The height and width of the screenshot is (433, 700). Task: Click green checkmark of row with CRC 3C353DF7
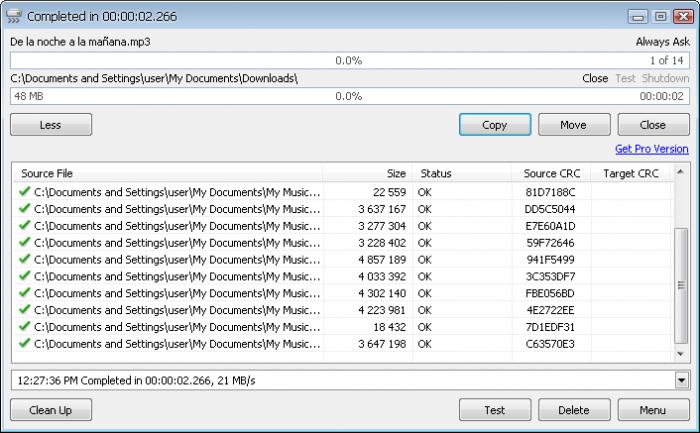(x=25, y=276)
